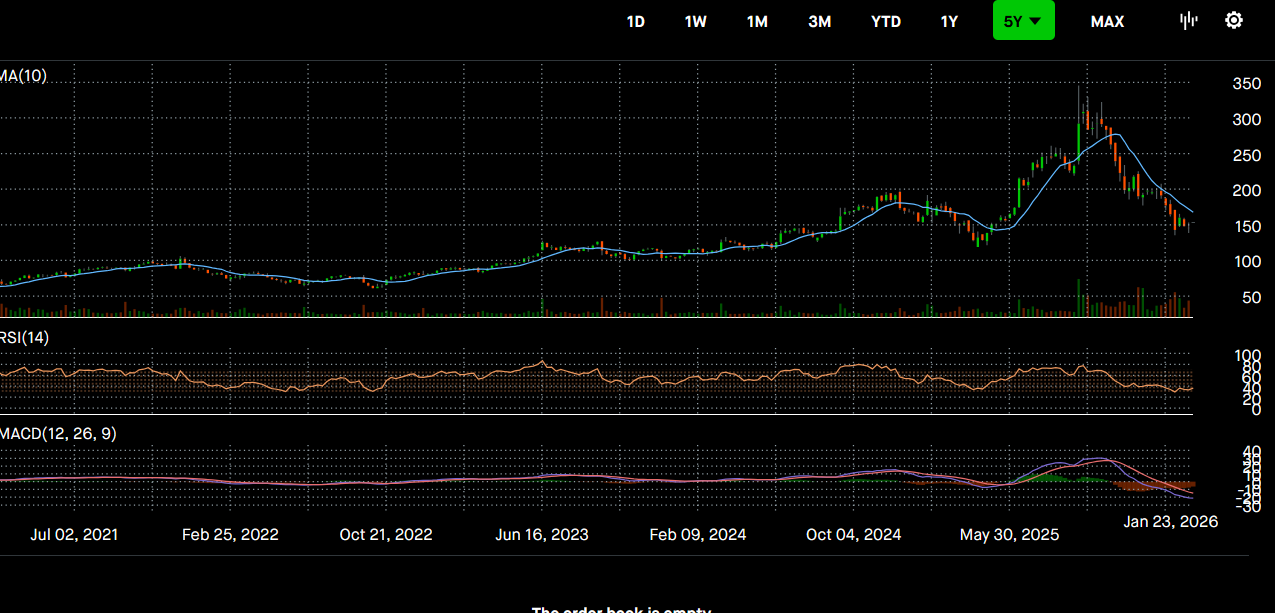
Task: Open the 5Y range dropdown
Action: [1023, 21]
